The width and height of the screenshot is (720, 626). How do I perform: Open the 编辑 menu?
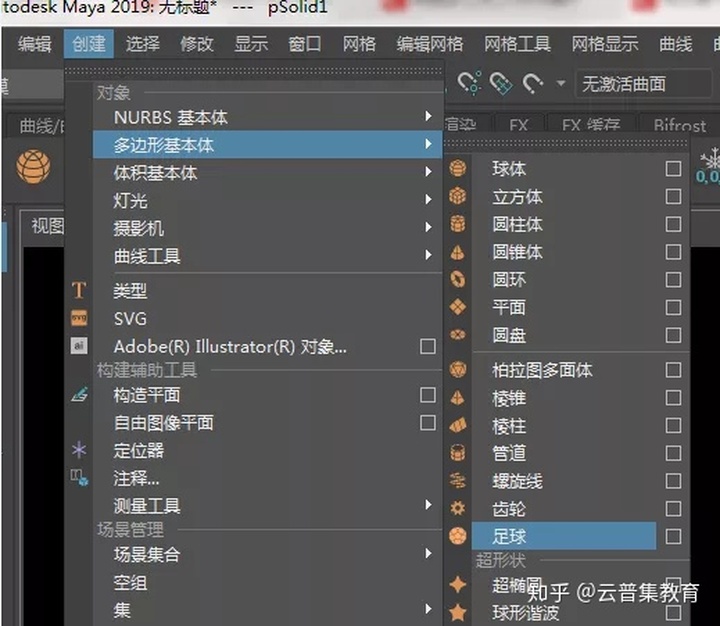(x=34, y=44)
